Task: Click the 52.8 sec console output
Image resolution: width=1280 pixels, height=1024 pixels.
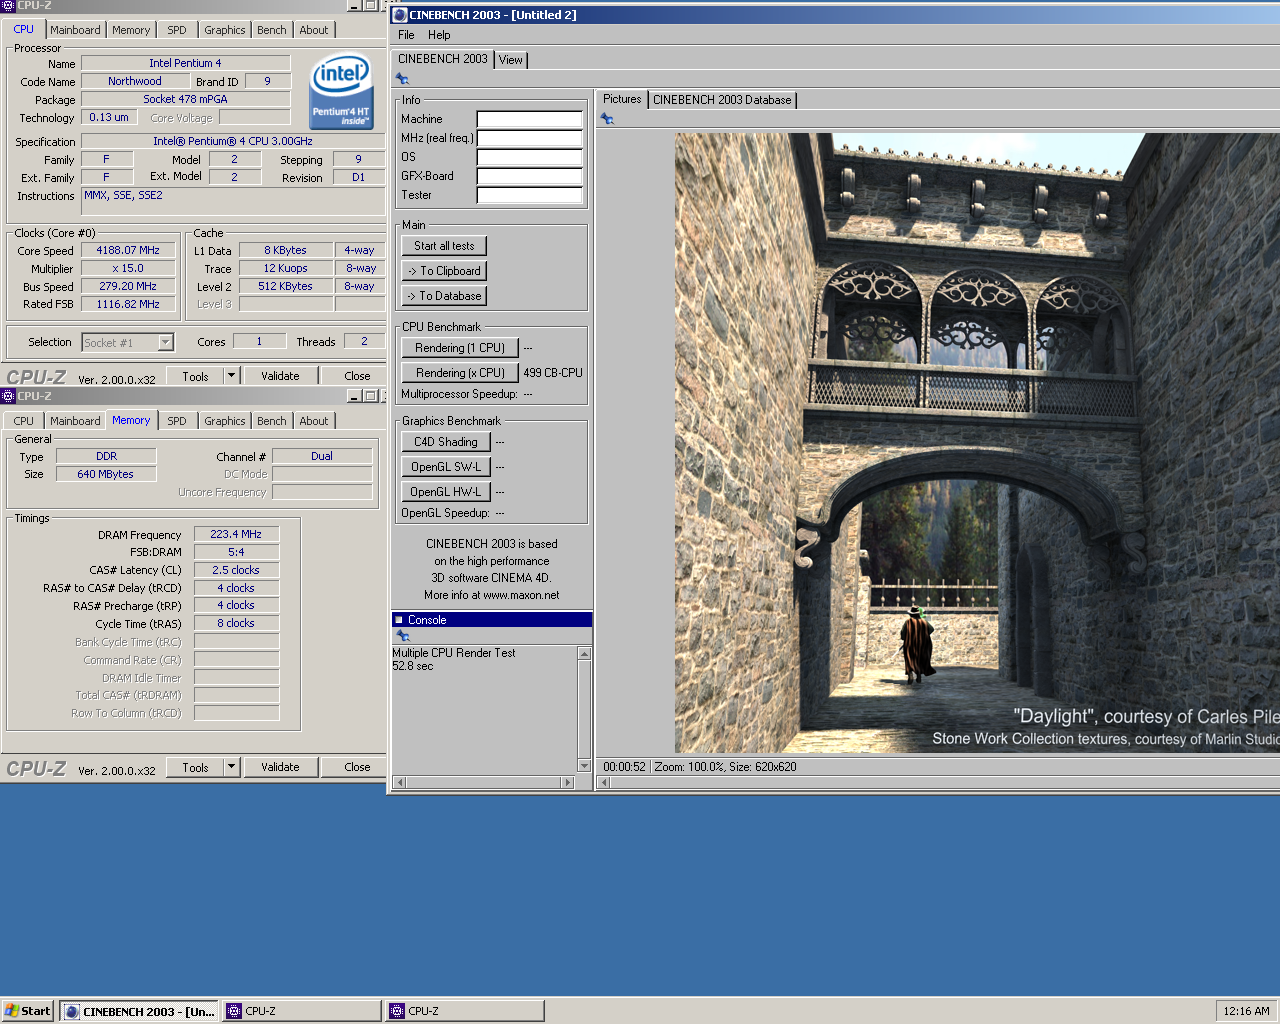Action: point(413,666)
